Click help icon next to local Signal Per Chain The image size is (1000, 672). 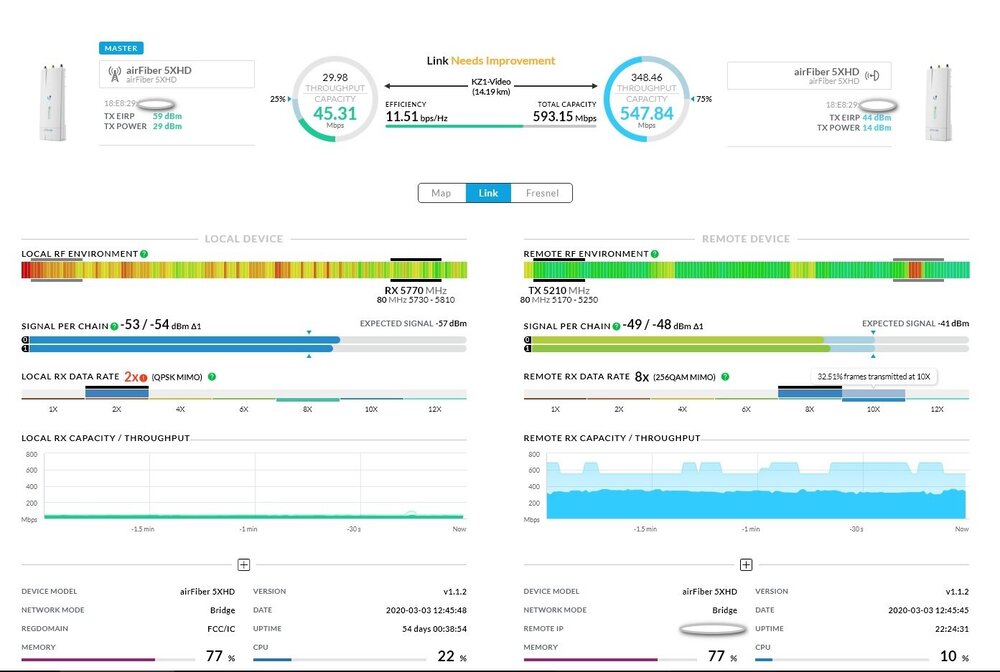pyautogui.click(x=114, y=326)
